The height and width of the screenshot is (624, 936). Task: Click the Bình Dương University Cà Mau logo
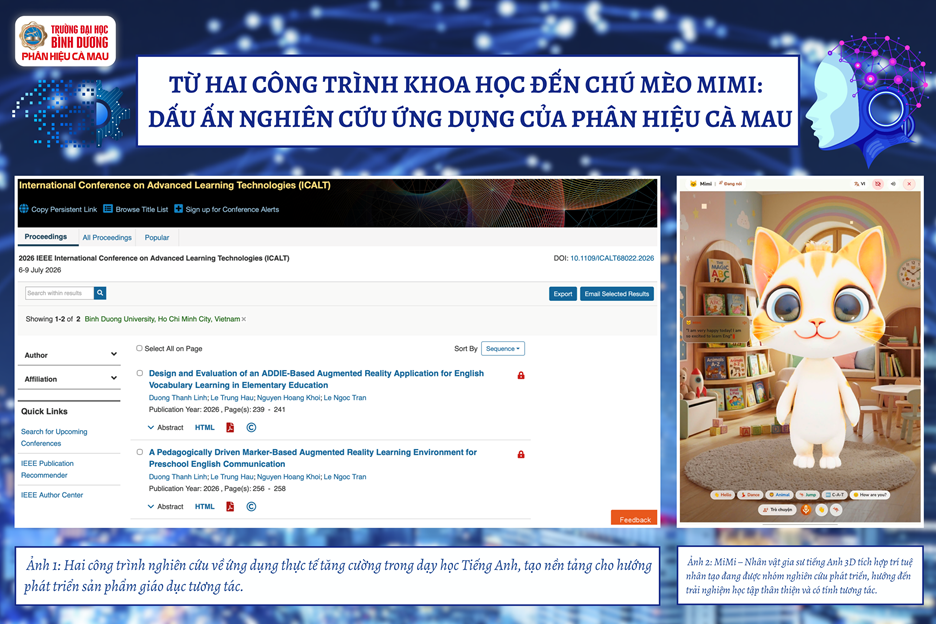pyautogui.click(x=66, y=41)
